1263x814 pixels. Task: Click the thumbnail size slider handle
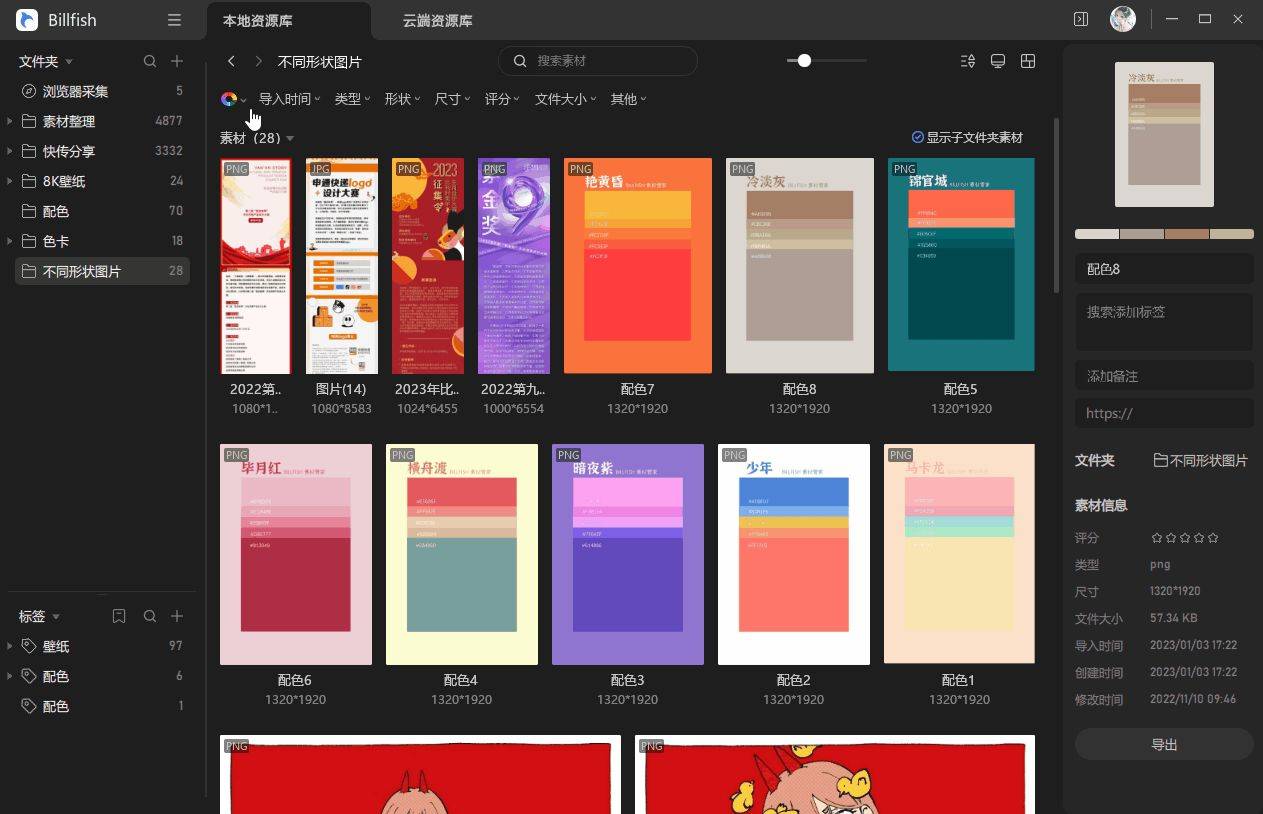point(804,61)
